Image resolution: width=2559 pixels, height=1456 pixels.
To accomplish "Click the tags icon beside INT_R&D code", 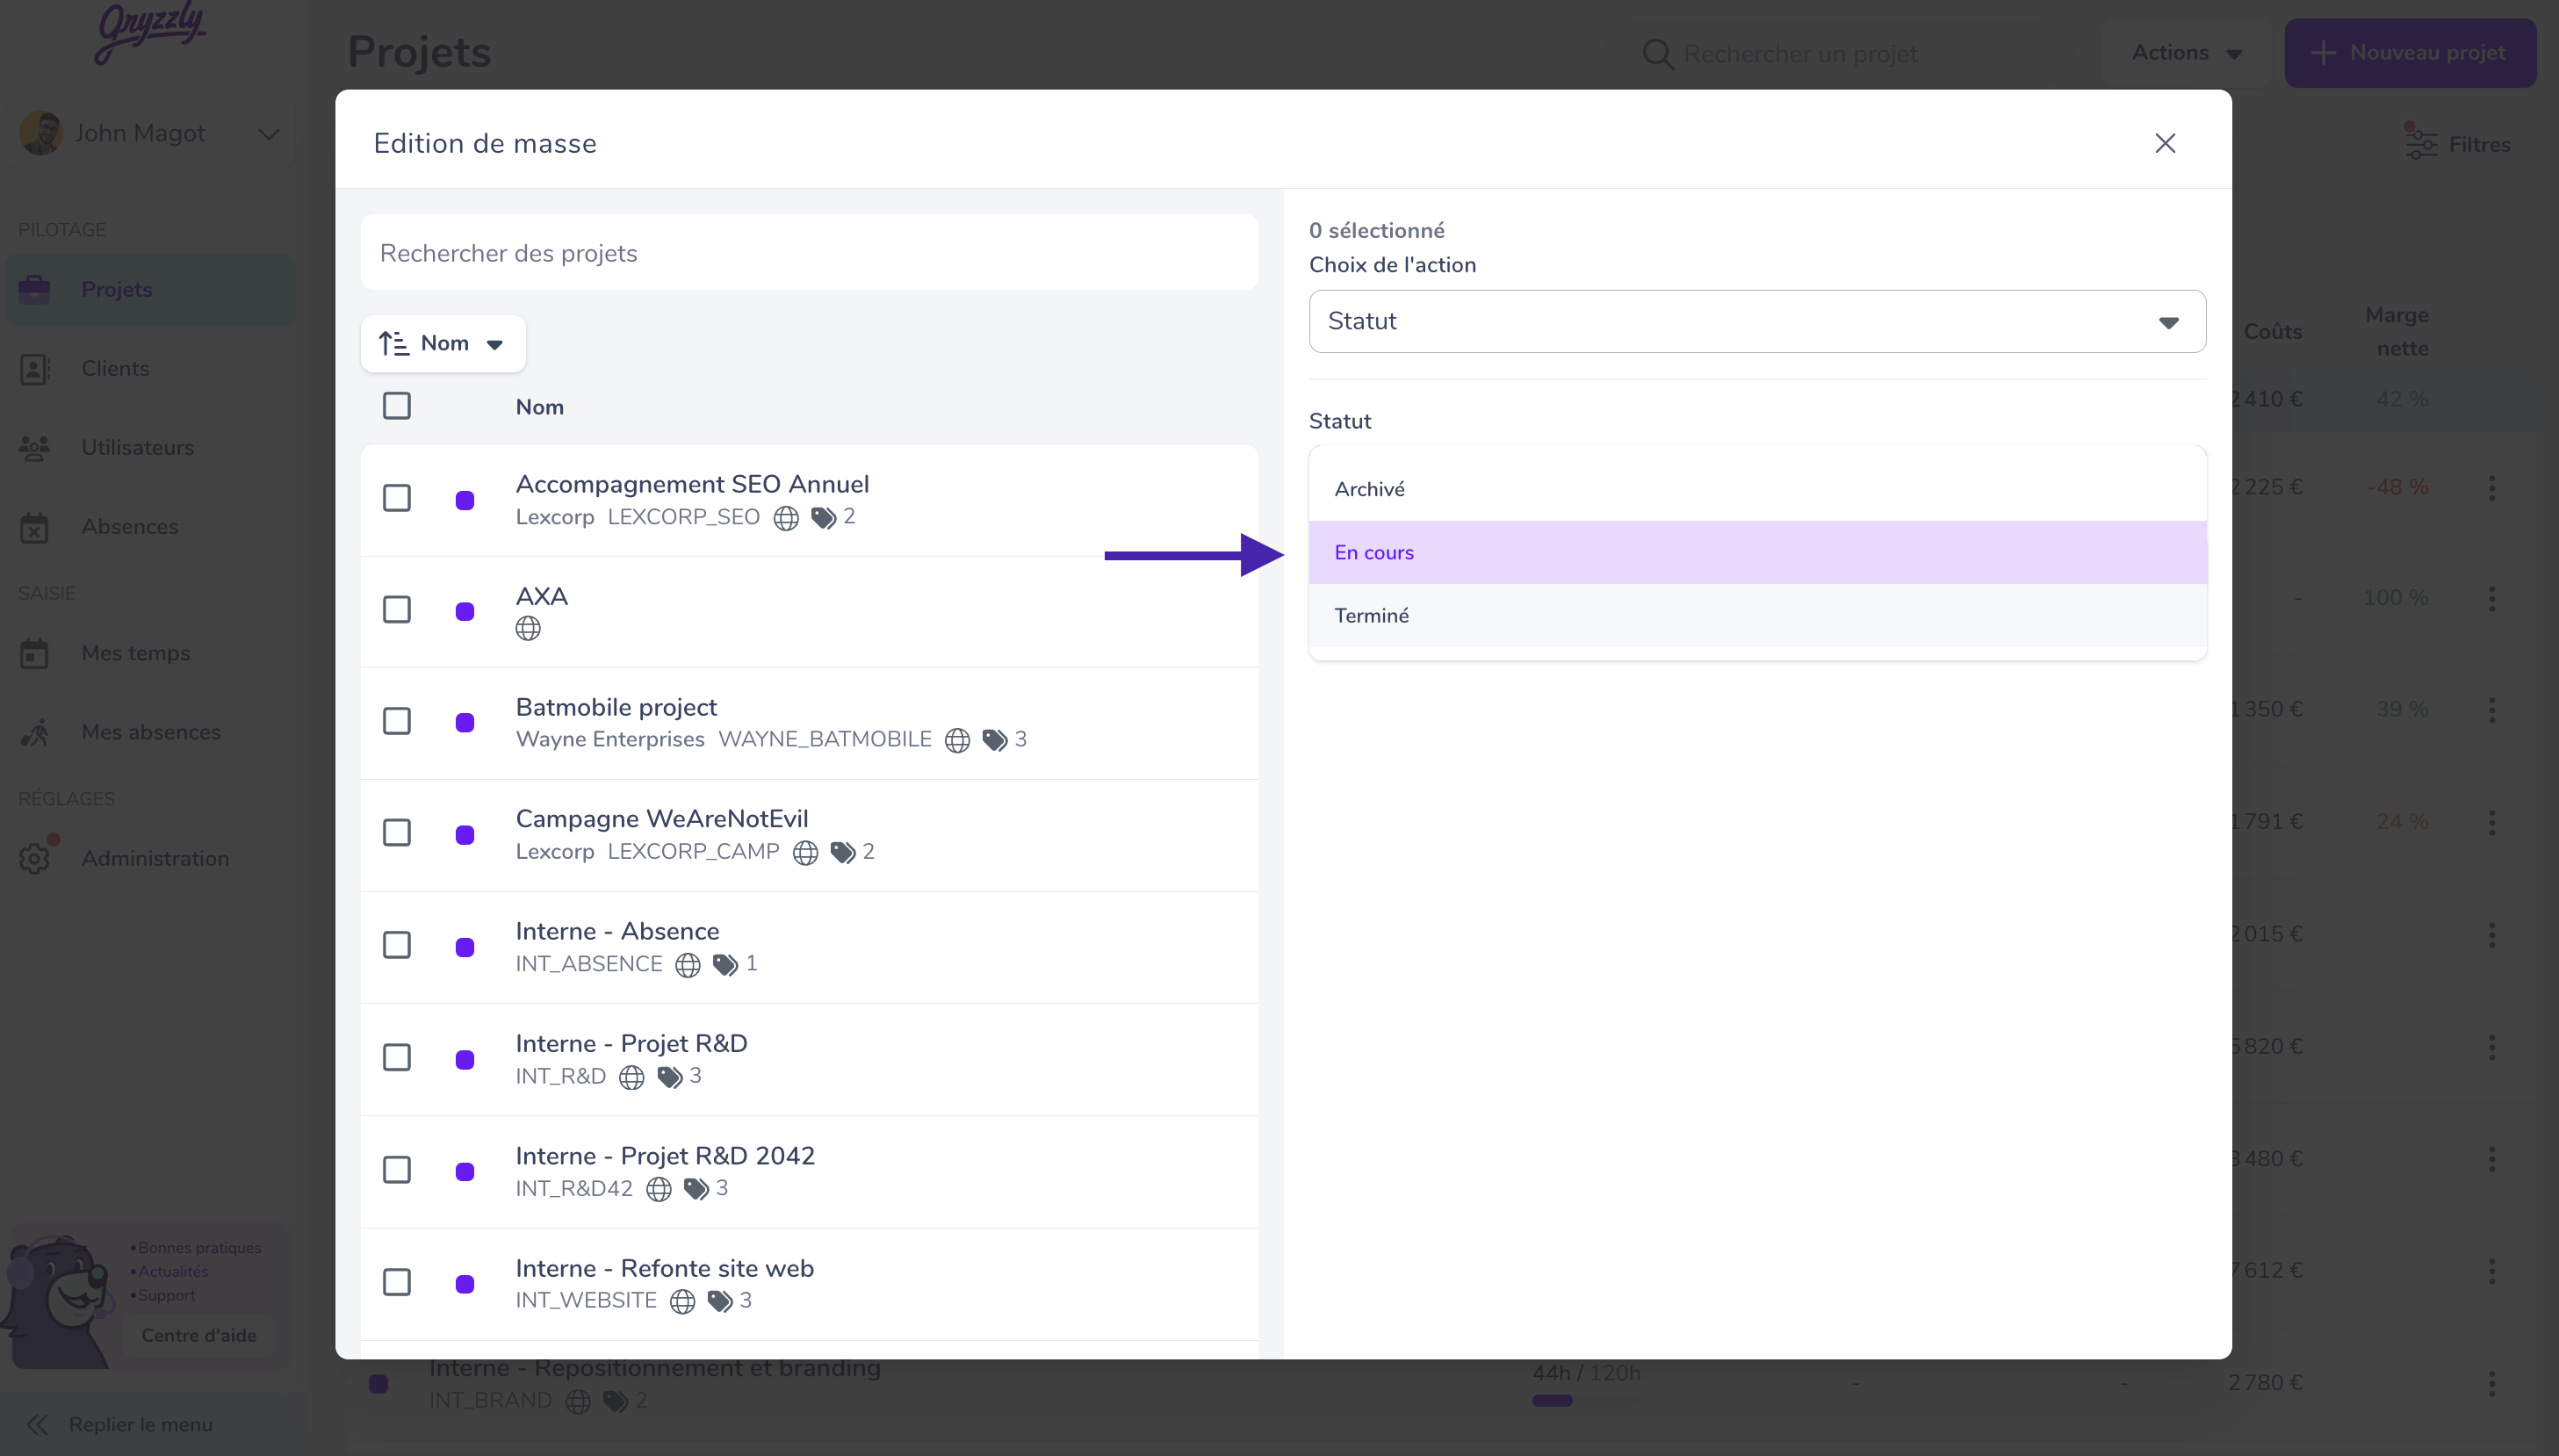I will [x=670, y=1077].
